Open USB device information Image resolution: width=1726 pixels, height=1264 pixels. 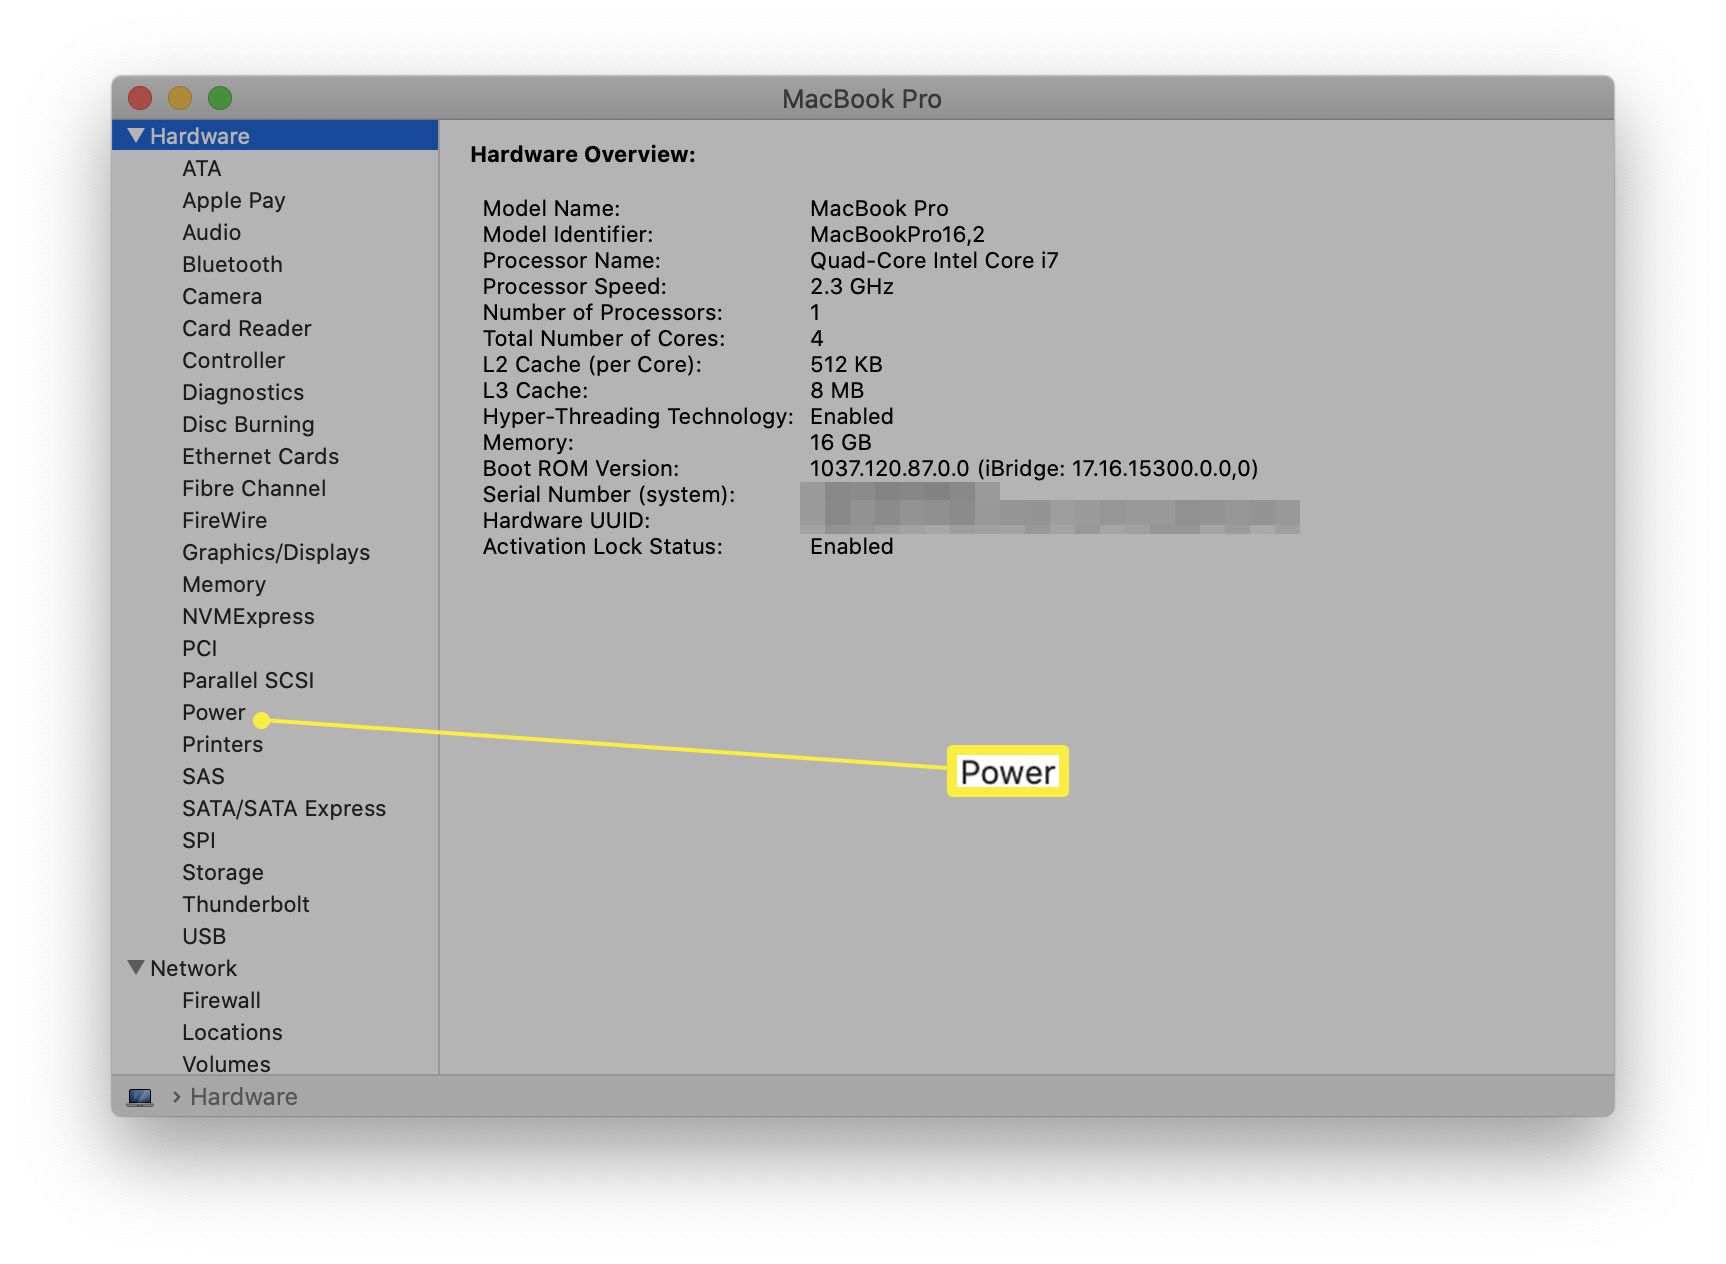pyautogui.click(x=204, y=936)
